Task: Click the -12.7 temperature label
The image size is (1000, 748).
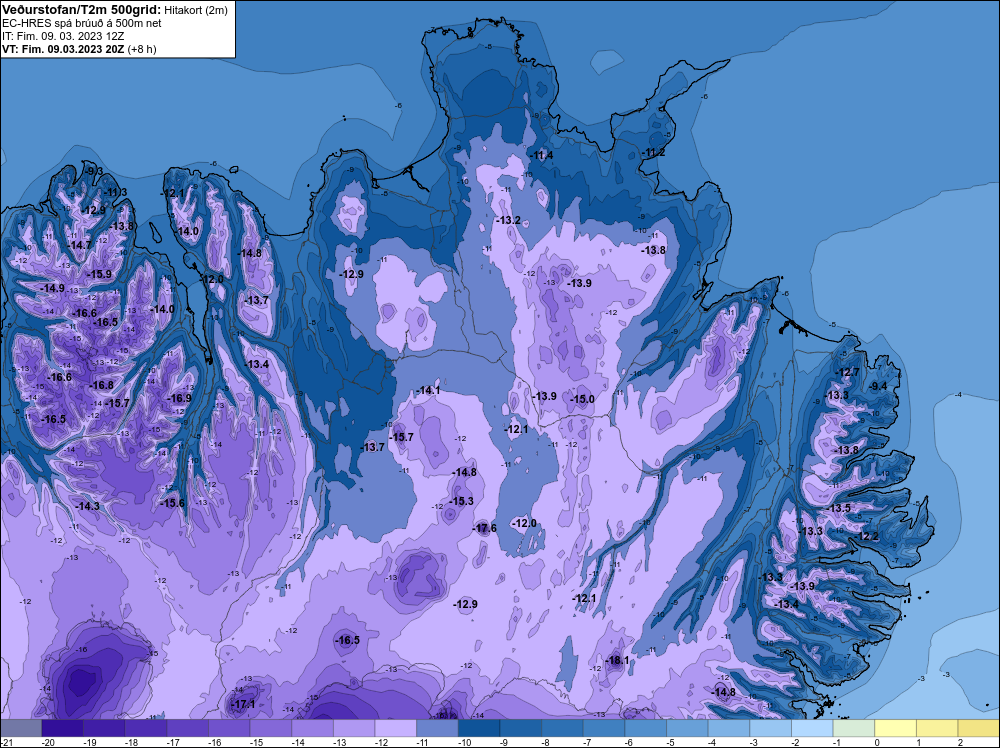Action: (848, 372)
